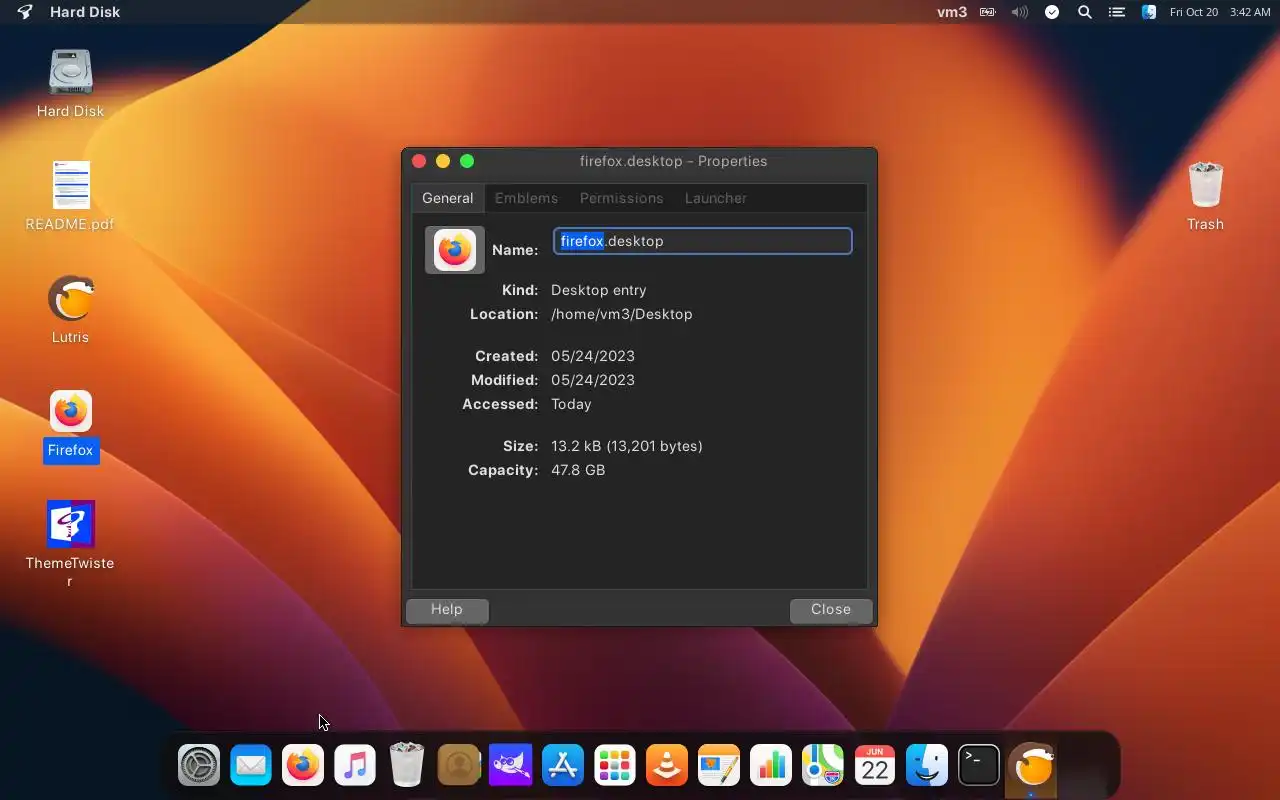Close the Properties window with red button
The height and width of the screenshot is (800, 1280).
419,161
